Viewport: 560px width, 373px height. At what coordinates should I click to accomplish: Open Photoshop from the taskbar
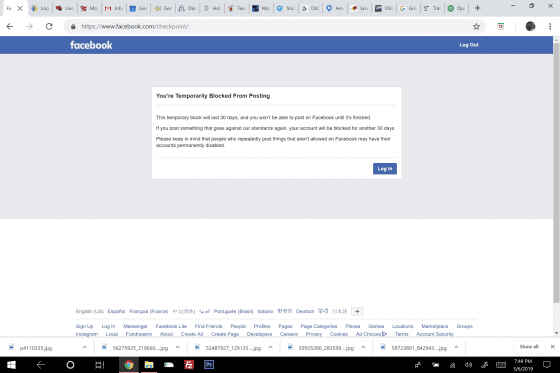209,365
